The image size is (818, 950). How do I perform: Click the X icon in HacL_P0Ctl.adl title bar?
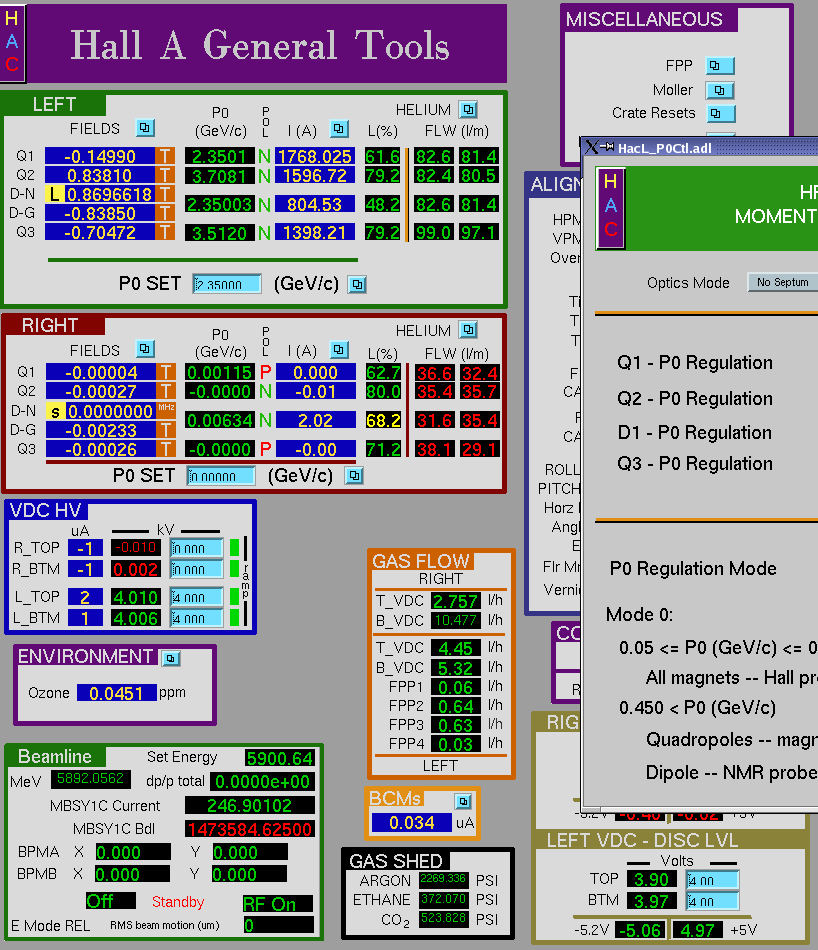[x=591, y=147]
